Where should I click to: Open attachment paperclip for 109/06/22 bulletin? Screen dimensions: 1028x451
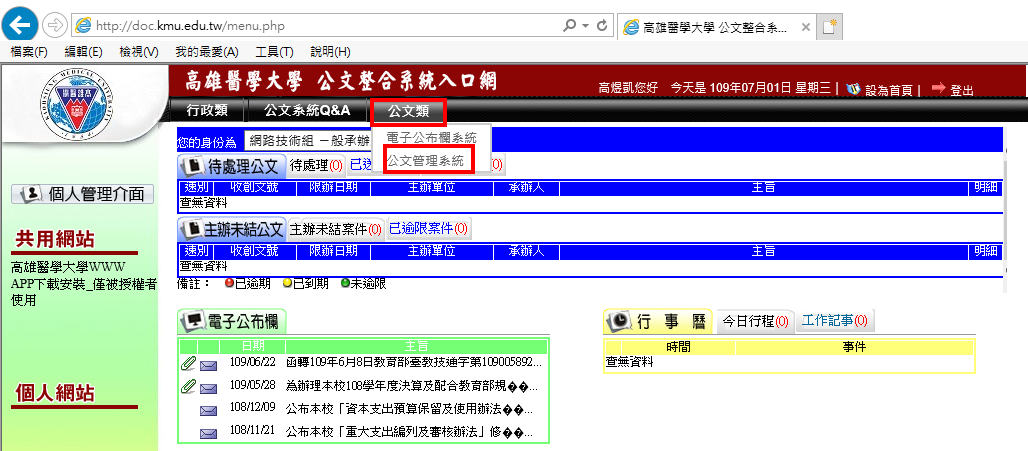point(188,363)
